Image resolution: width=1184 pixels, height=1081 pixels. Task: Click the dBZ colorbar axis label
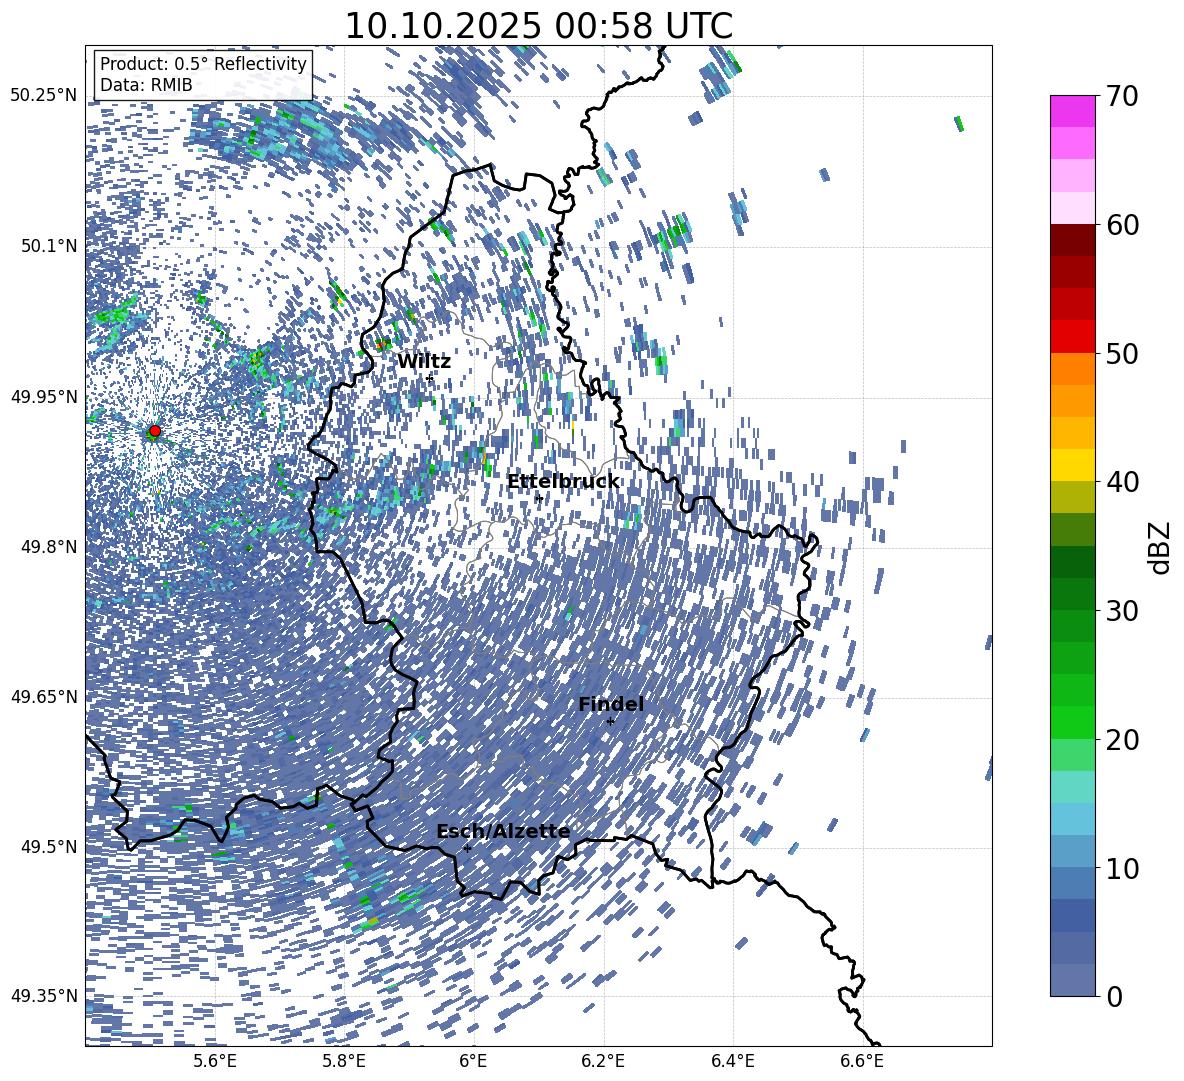click(x=1161, y=547)
